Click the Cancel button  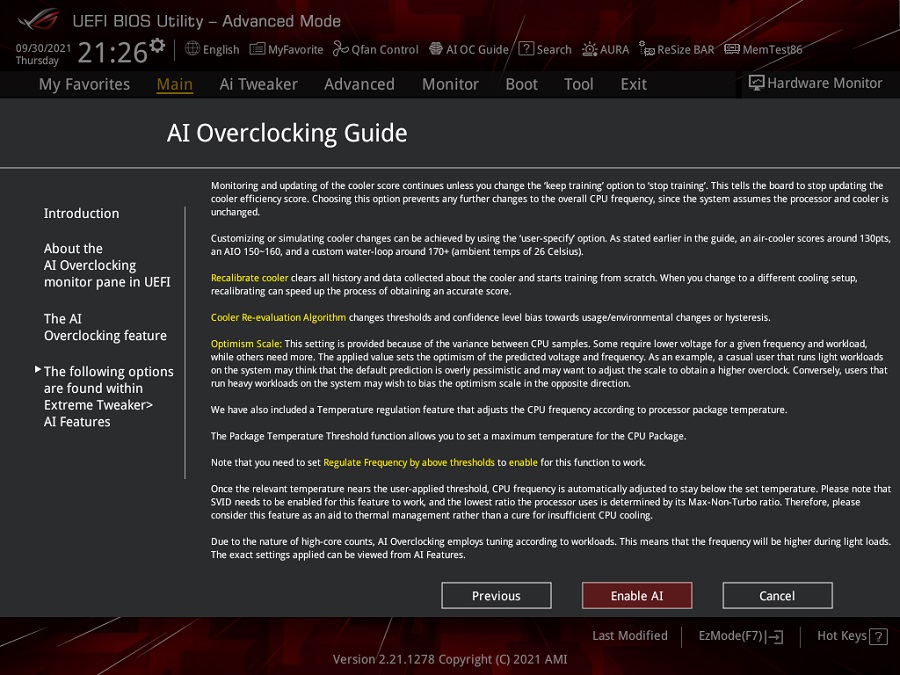[777, 596]
